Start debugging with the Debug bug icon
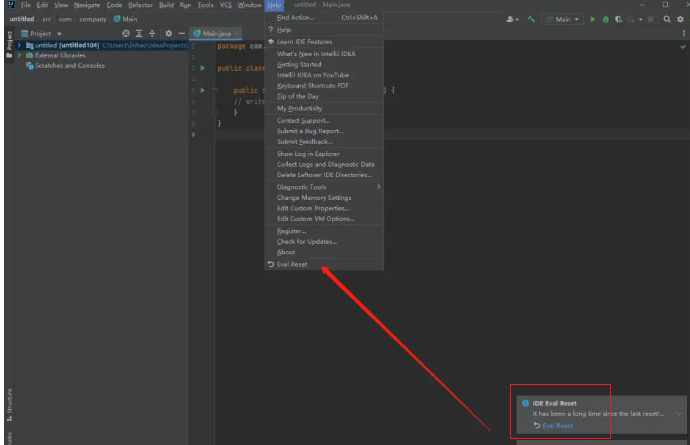Image resolution: width=690 pixels, height=445 pixels. coord(606,18)
